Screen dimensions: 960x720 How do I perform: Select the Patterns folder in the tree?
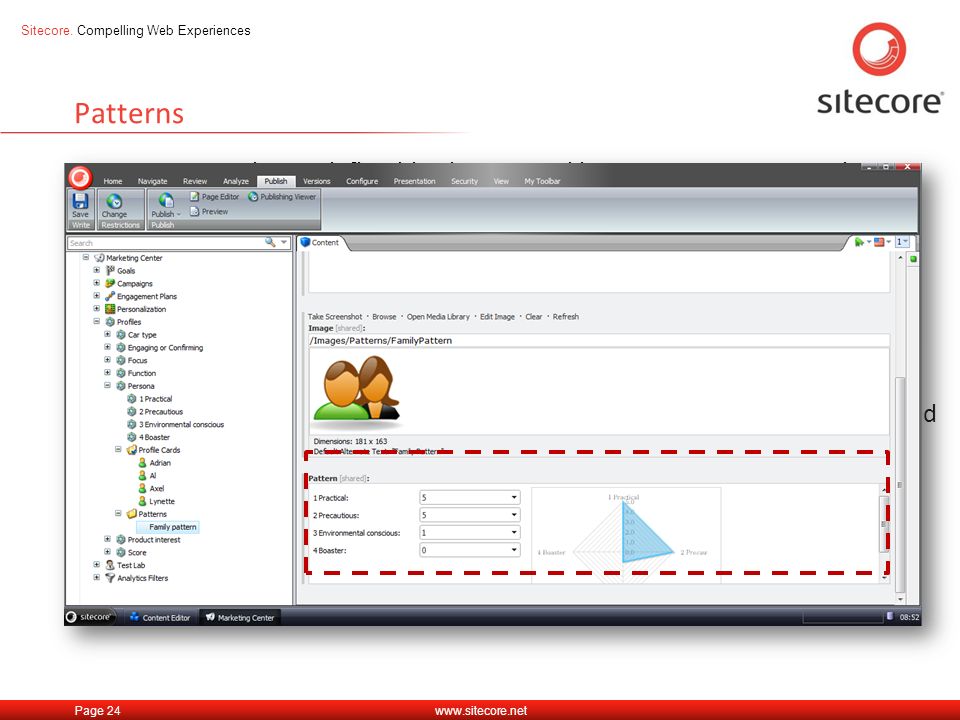[147, 514]
